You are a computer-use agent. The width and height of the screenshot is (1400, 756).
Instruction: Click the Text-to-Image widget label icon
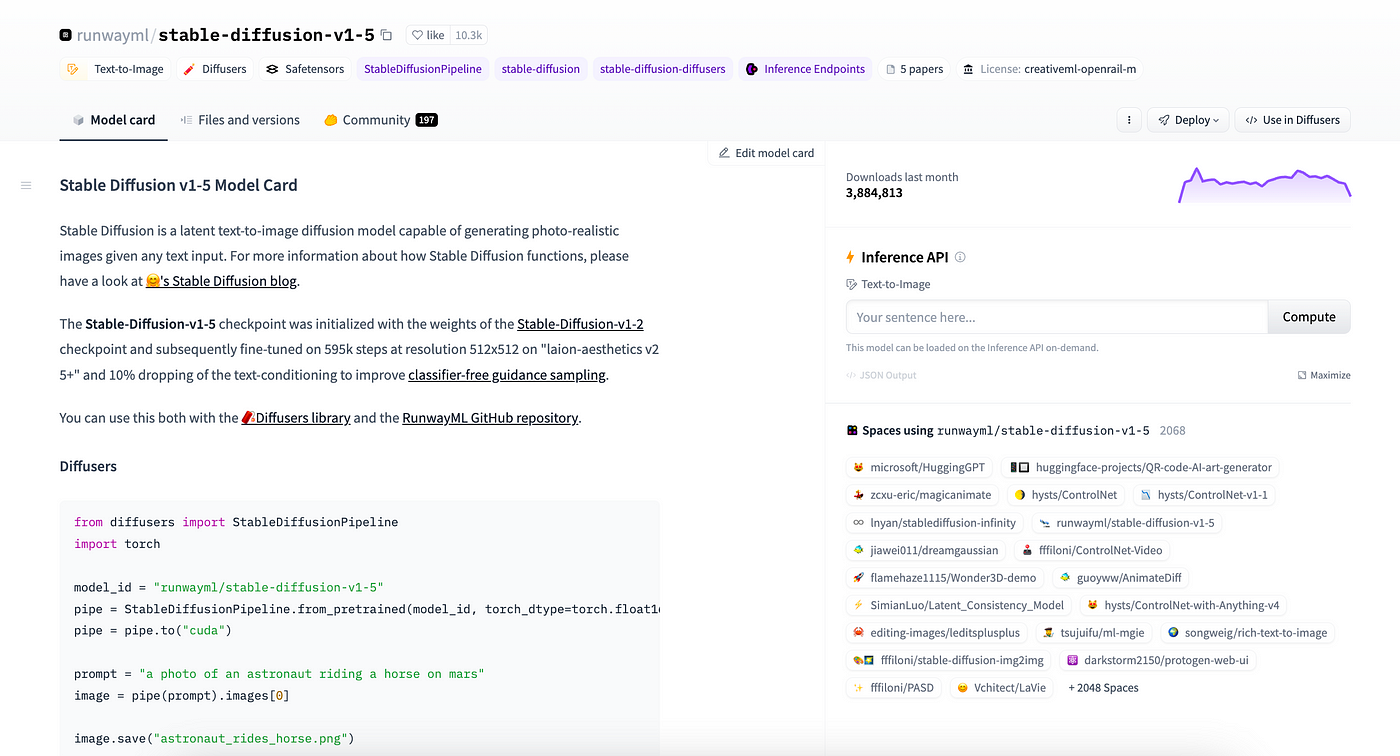(852, 284)
